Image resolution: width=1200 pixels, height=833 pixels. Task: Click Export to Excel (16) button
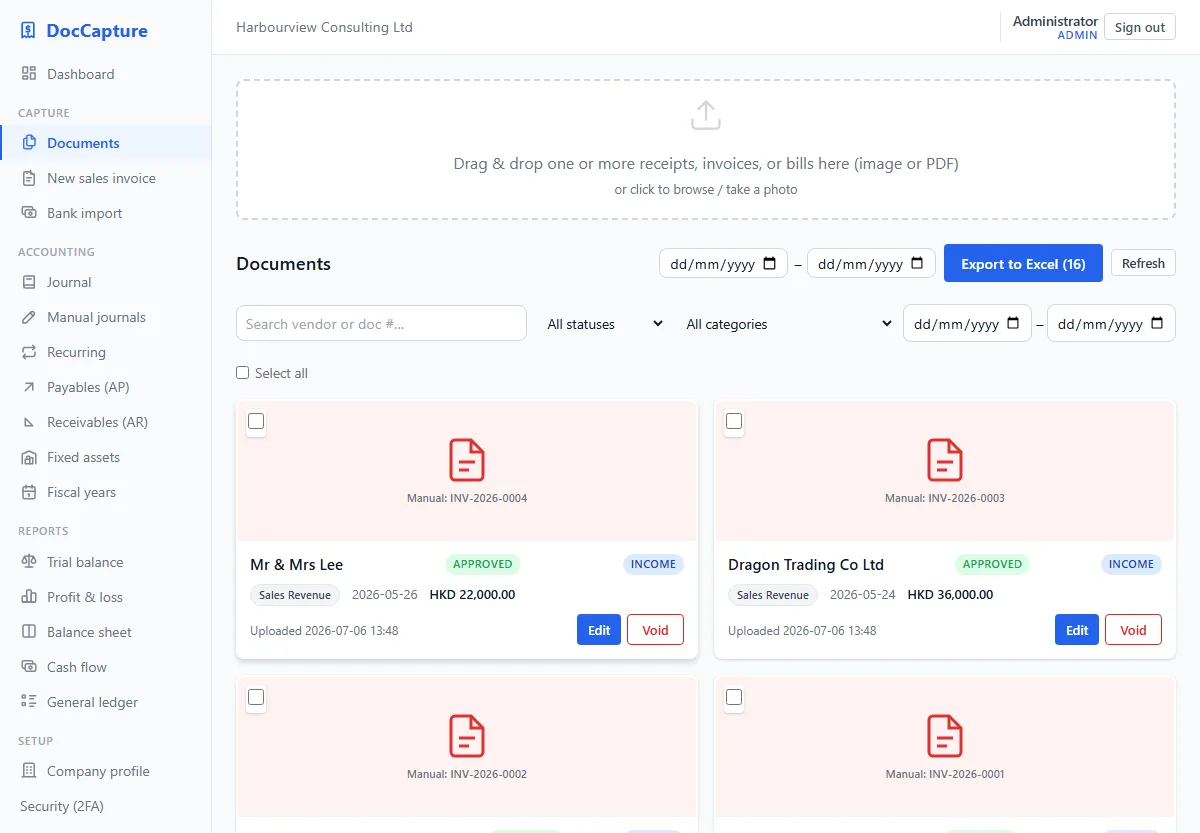coord(1023,264)
